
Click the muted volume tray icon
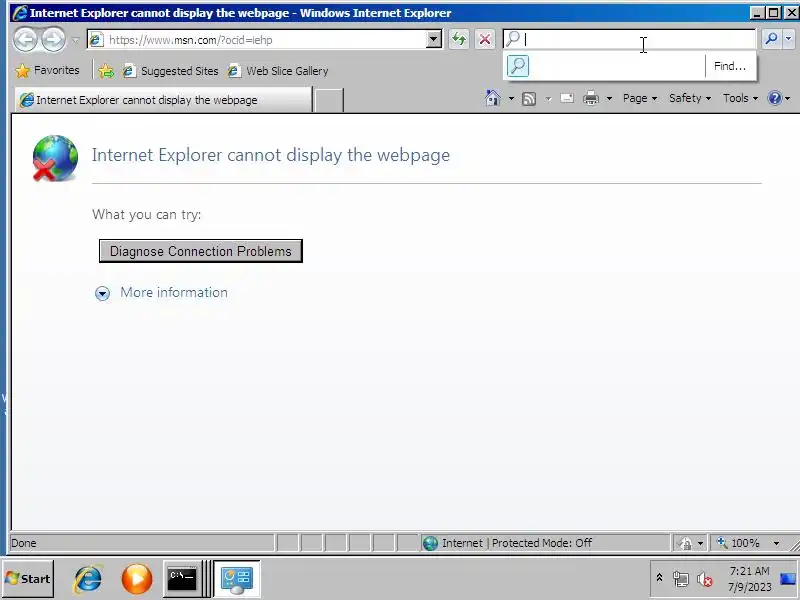705,579
